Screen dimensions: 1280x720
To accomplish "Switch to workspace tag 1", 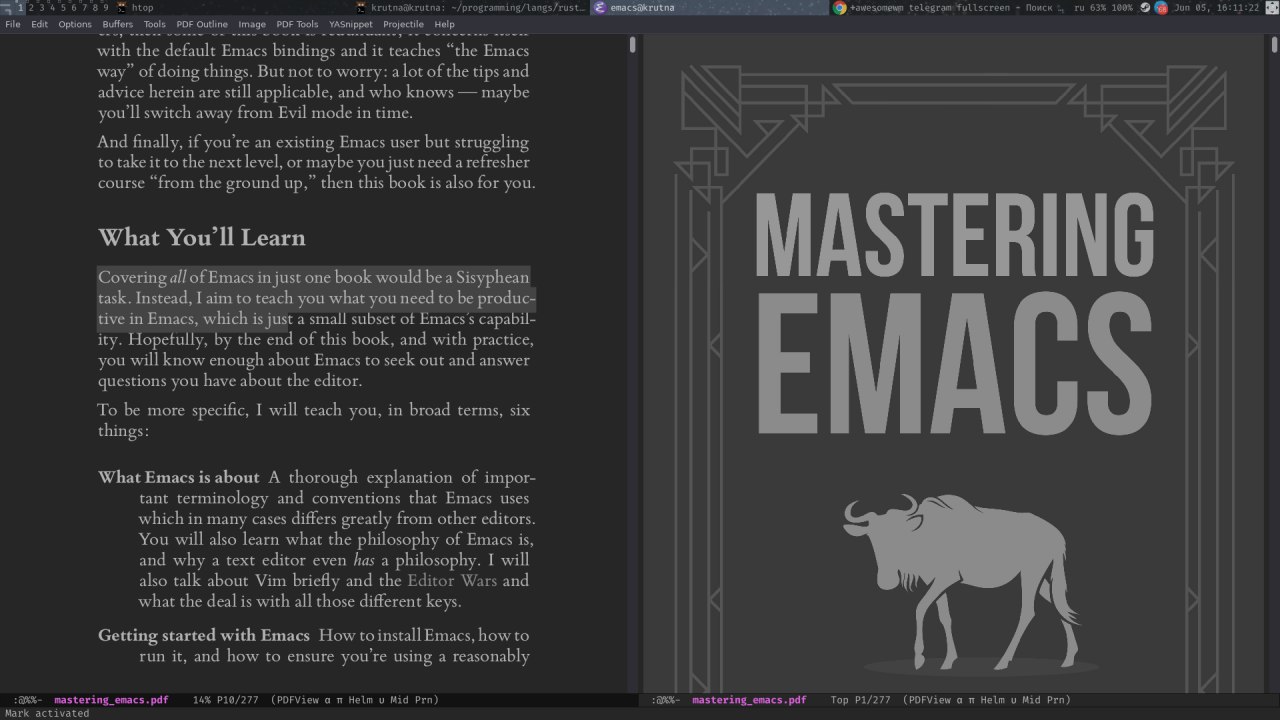I will pyautogui.click(x=20, y=7).
